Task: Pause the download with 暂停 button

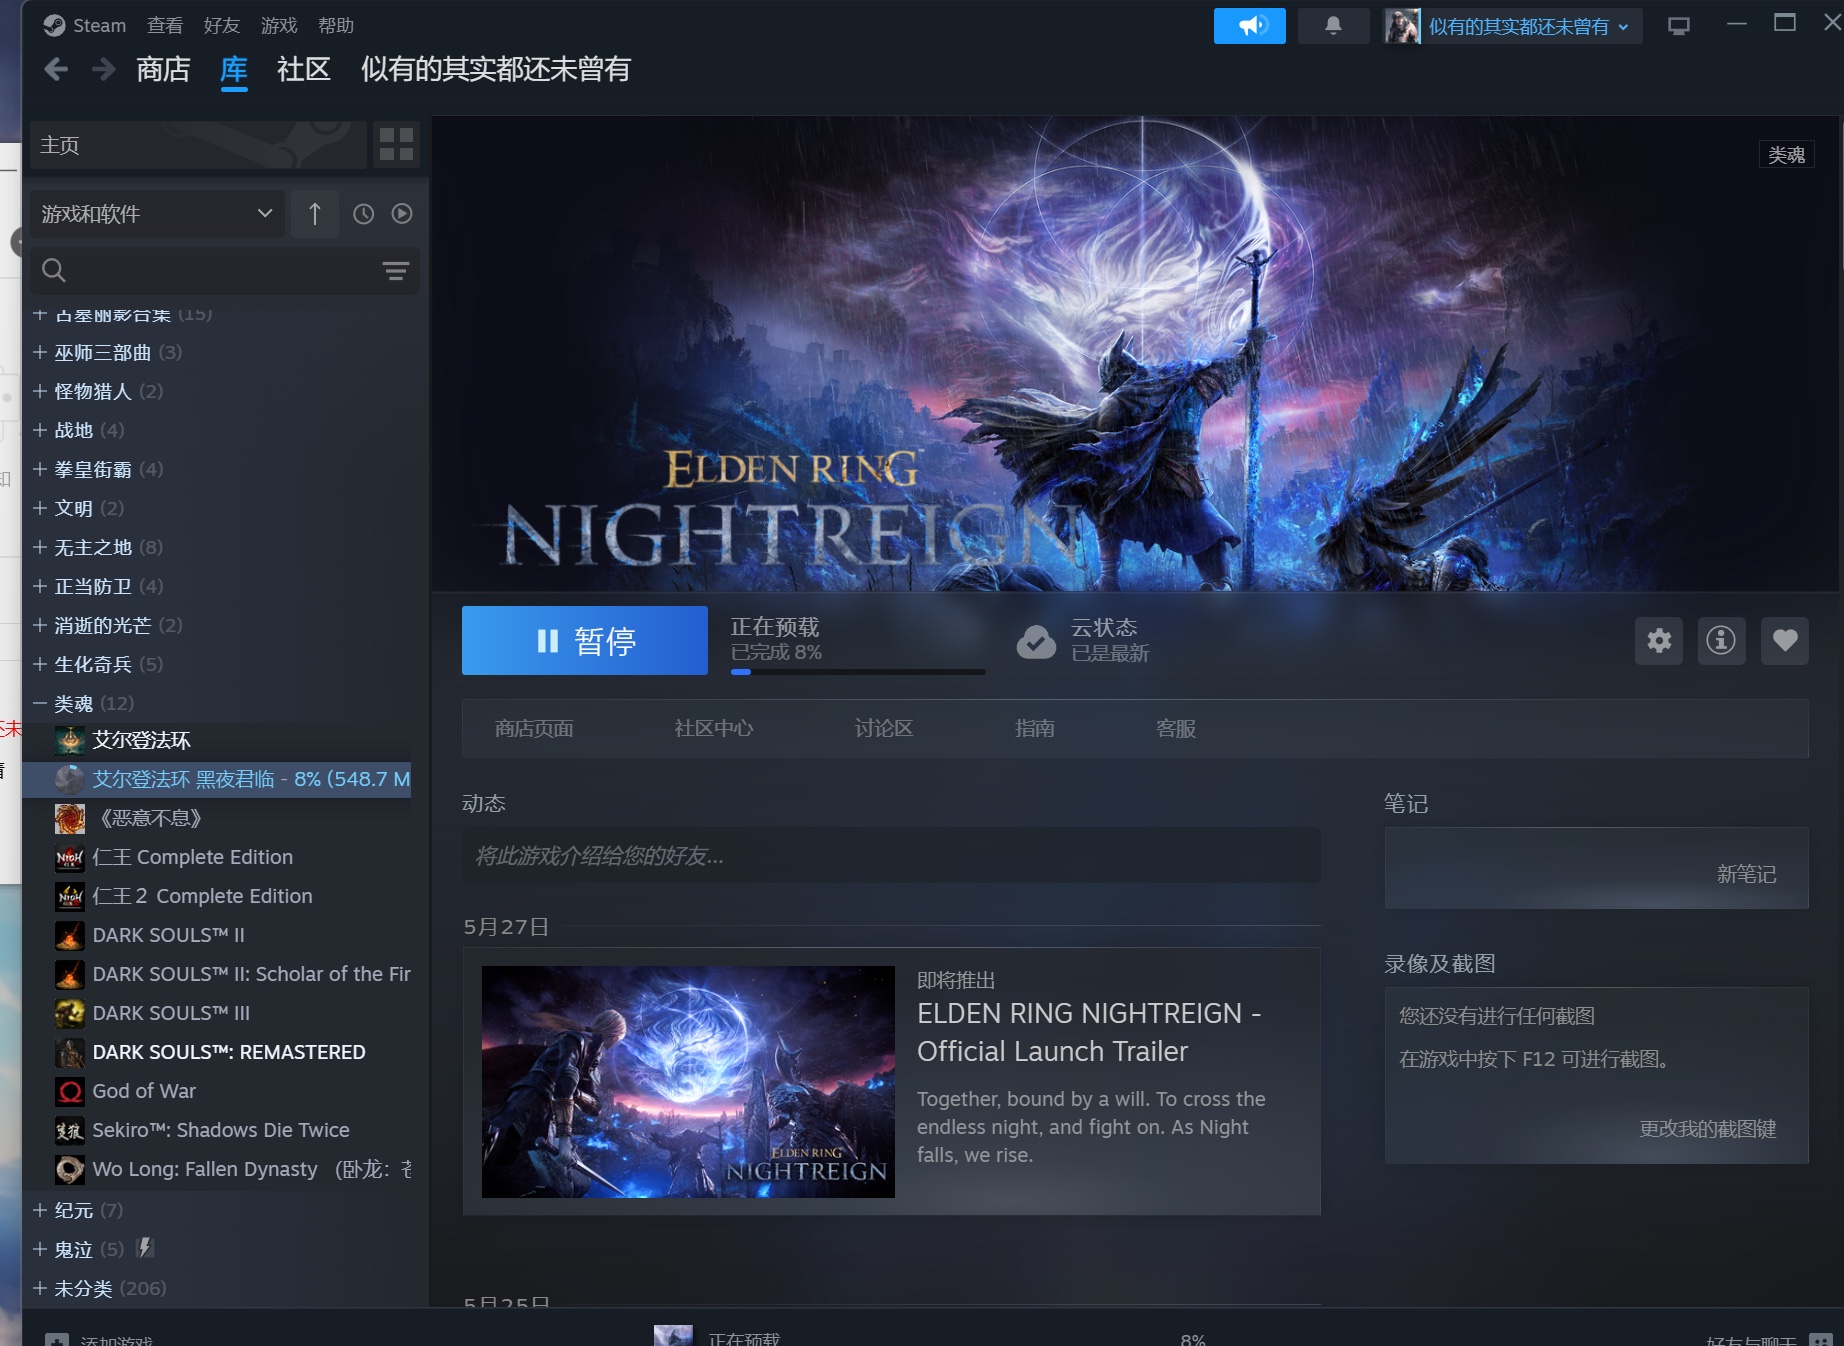Action: click(x=585, y=640)
